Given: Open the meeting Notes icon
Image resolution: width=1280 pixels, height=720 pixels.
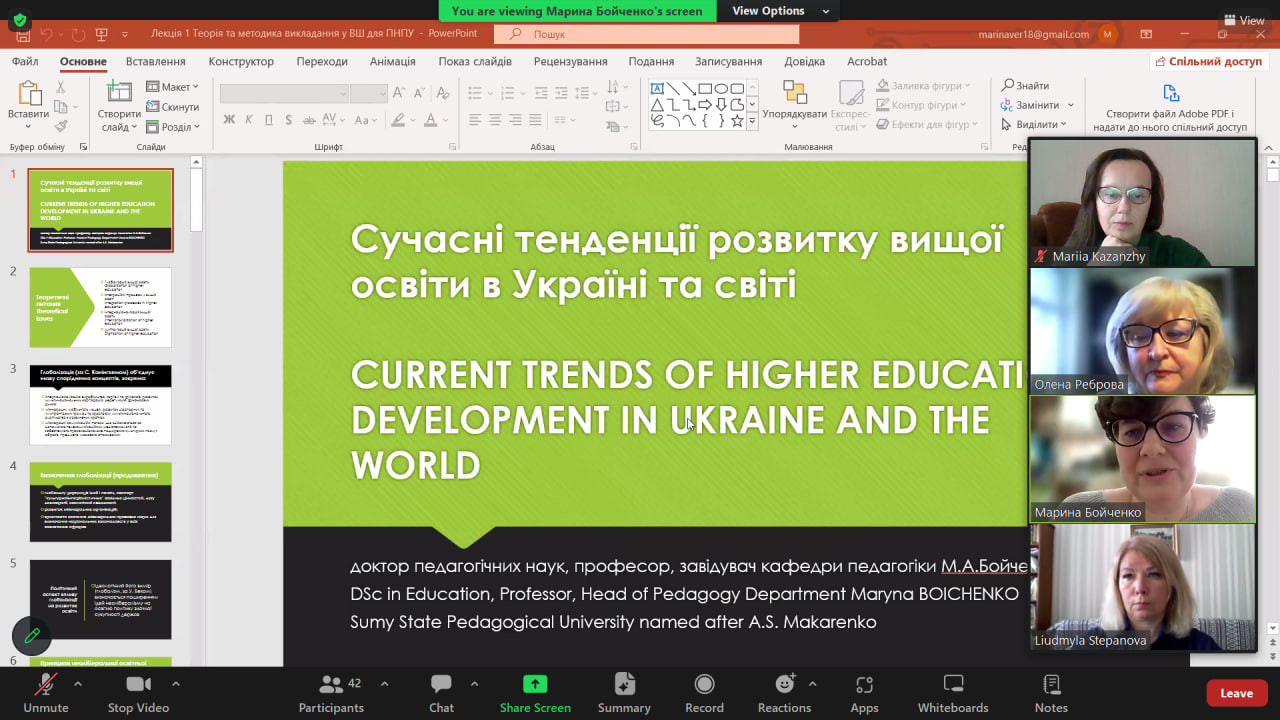Looking at the screenshot, I should click(1051, 685).
